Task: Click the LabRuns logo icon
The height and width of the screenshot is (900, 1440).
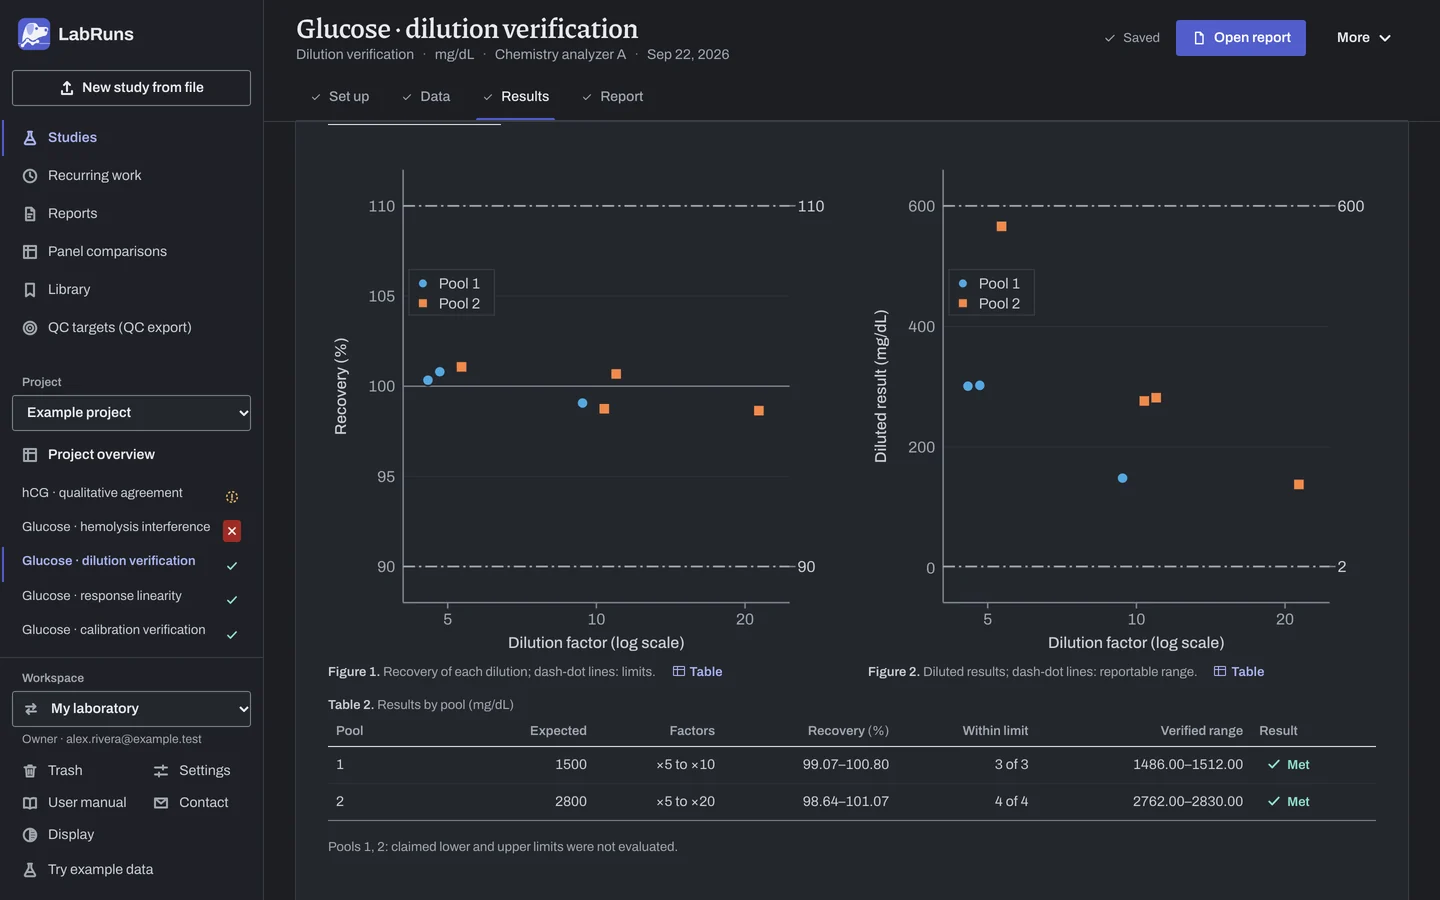Action: tap(34, 34)
